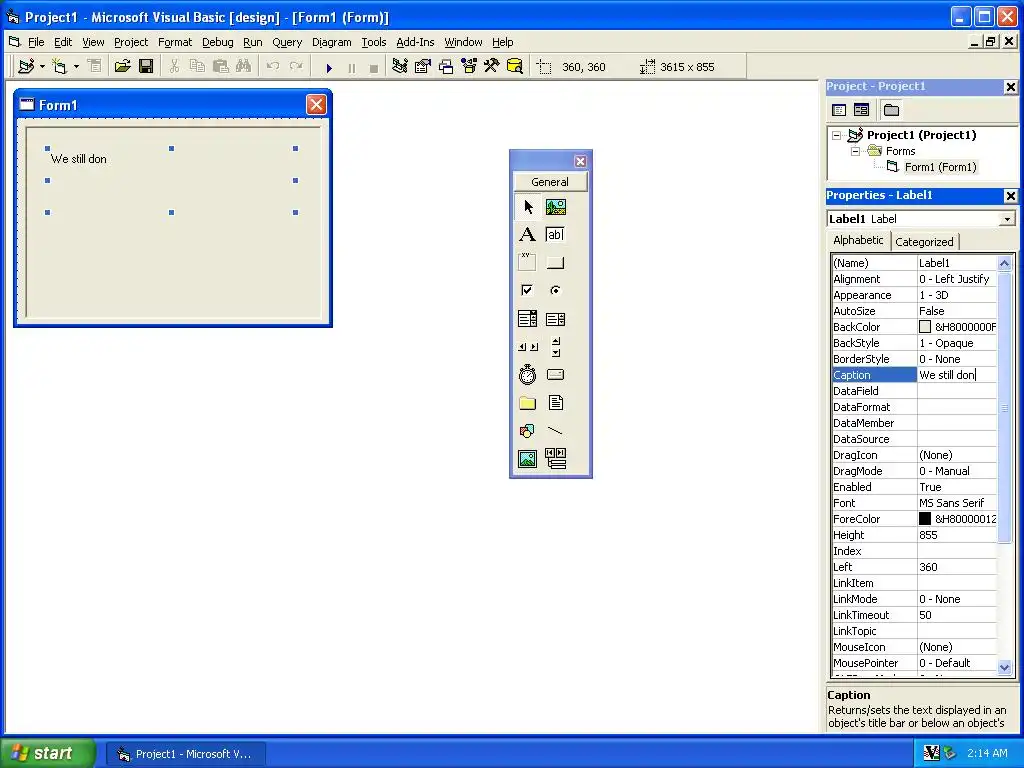Select the Shape tool in toolbox
1024x768 pixels.
[x=528, y=431]
